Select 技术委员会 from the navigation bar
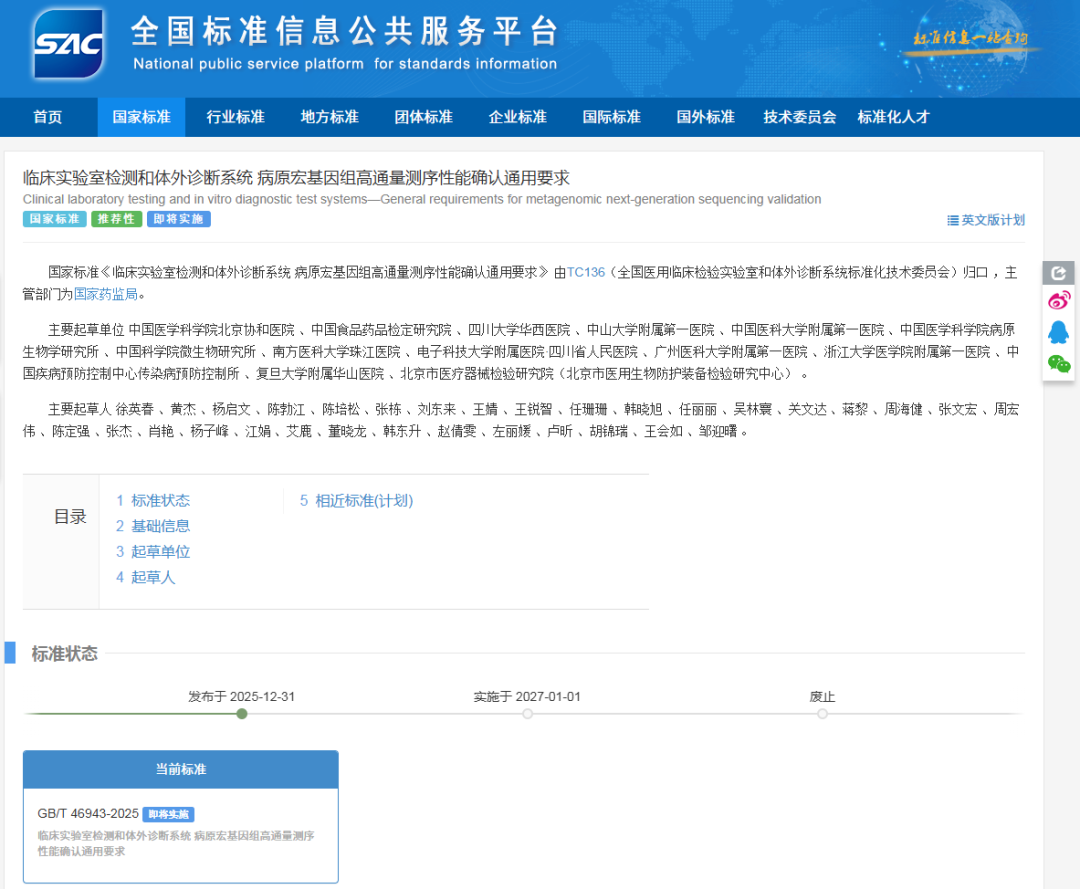The image size is (1080, 889). pos(799,117)
